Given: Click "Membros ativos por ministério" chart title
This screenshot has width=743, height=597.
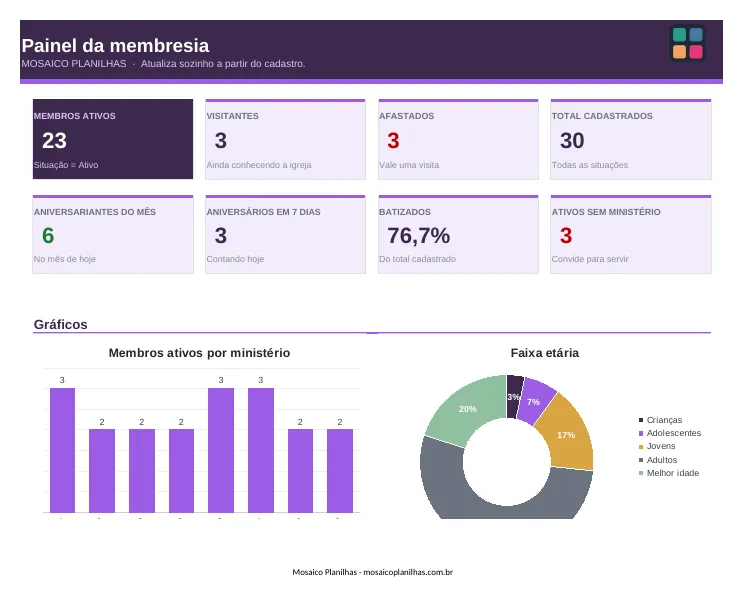Looking at the screenshot, I should 199,353.
